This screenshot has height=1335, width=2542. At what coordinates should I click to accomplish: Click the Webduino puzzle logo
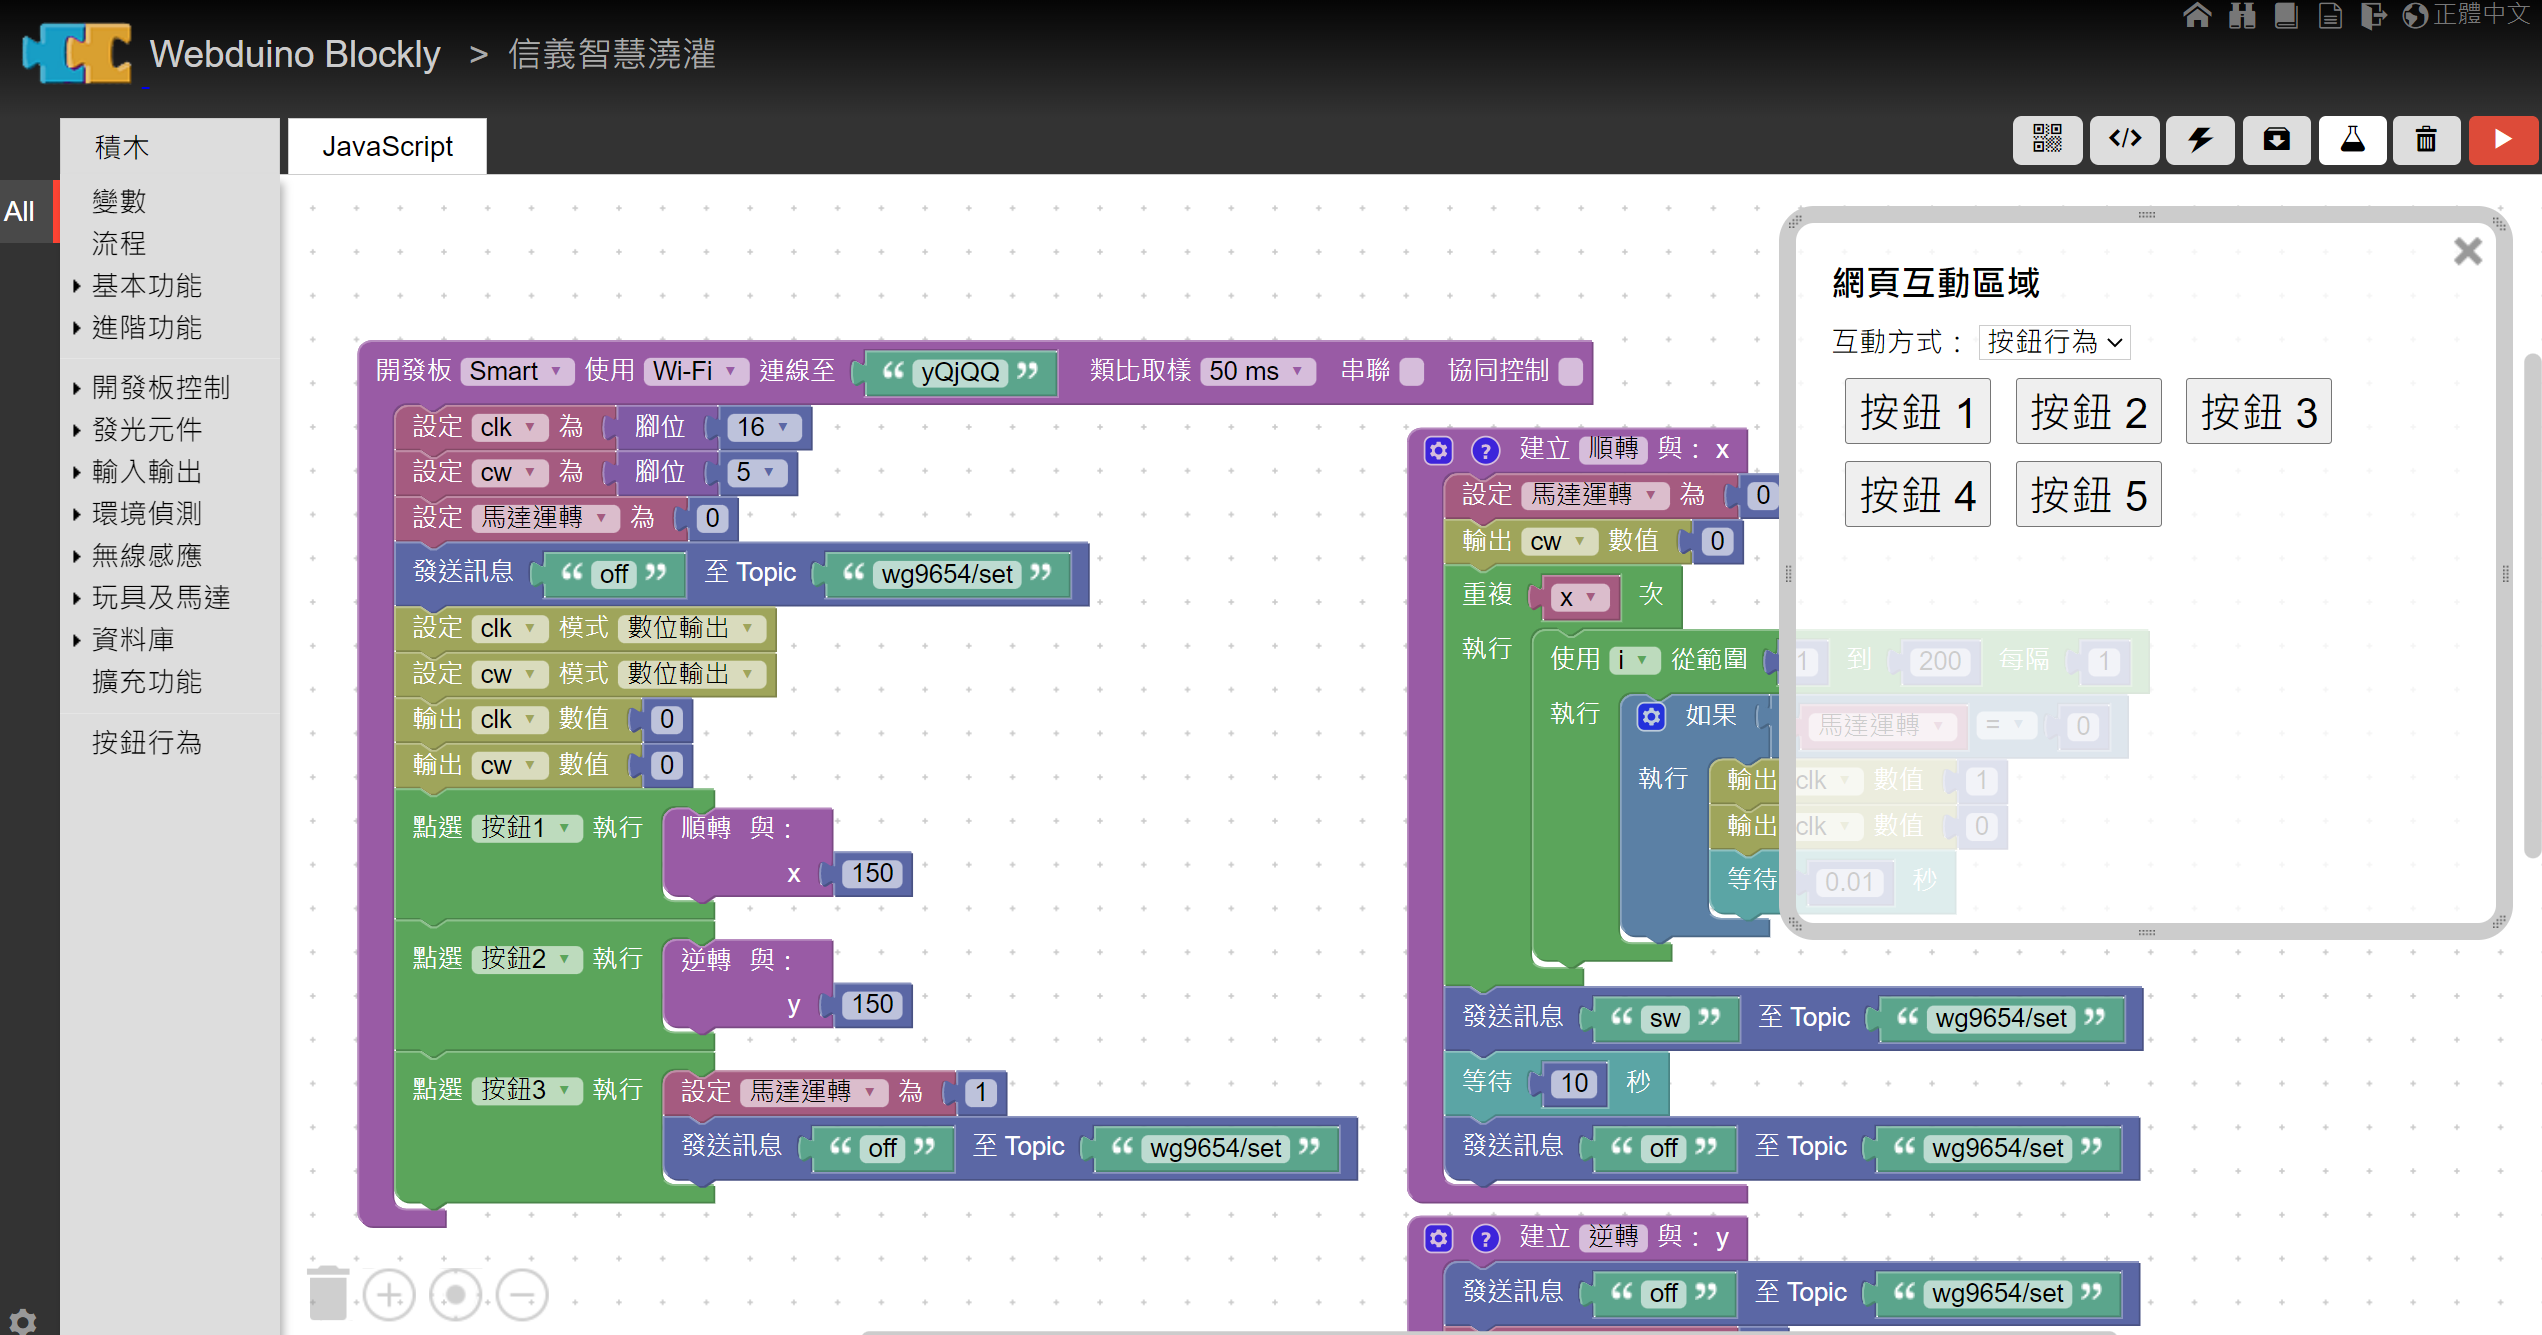(78, 53)
